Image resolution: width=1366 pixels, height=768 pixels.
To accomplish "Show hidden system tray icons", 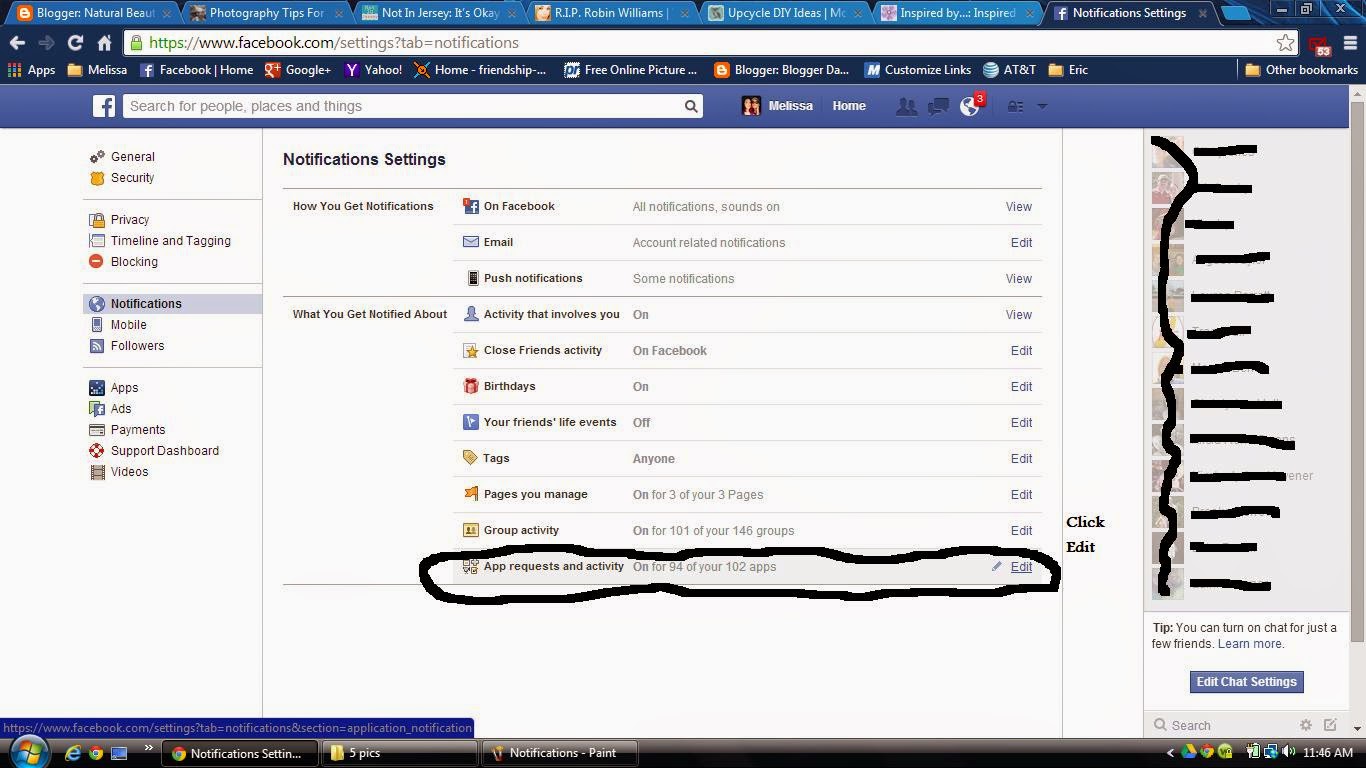I will 1170,753.
